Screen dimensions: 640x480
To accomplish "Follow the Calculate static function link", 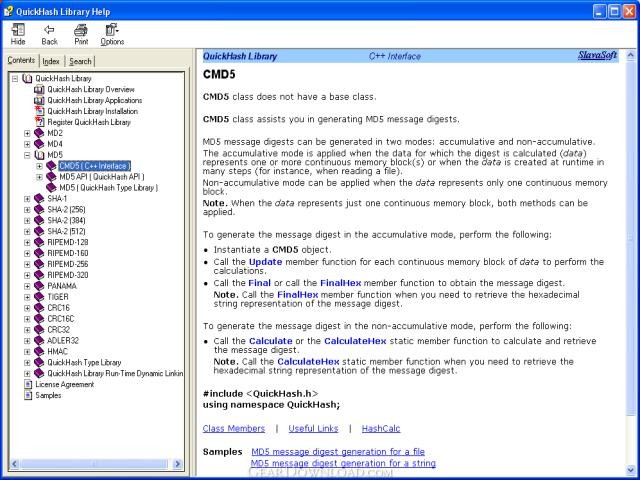I will (x=271, y=341).
